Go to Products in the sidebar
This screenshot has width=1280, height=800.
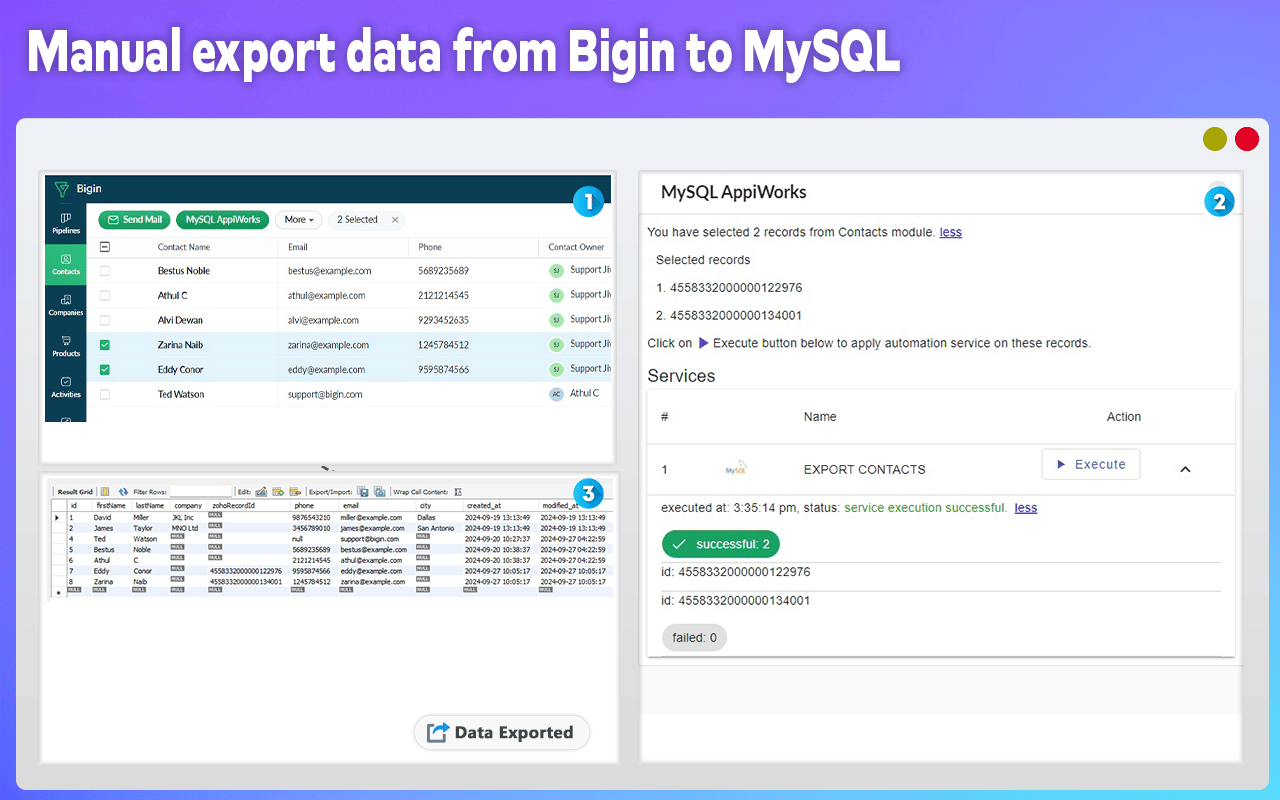click(66, 346)
